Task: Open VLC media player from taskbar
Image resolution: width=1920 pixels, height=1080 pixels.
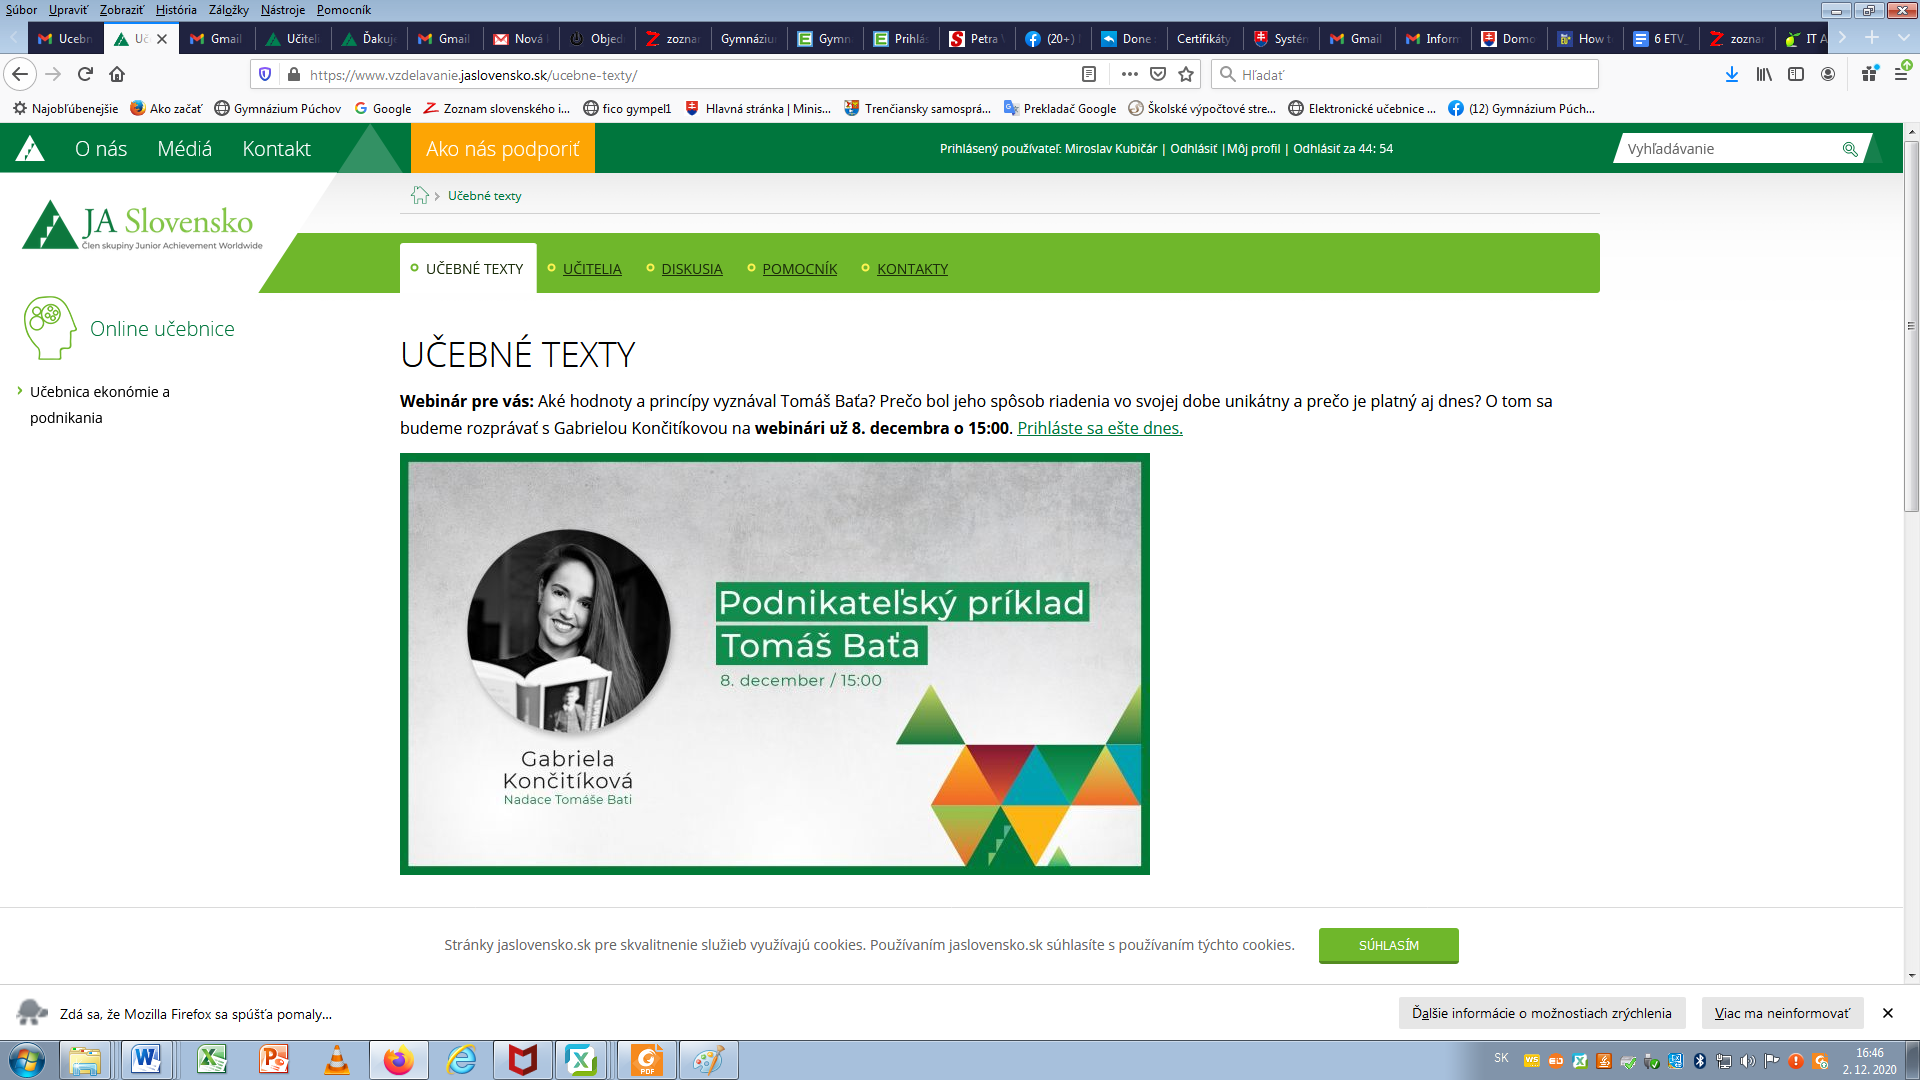Action: (337, 1059)
